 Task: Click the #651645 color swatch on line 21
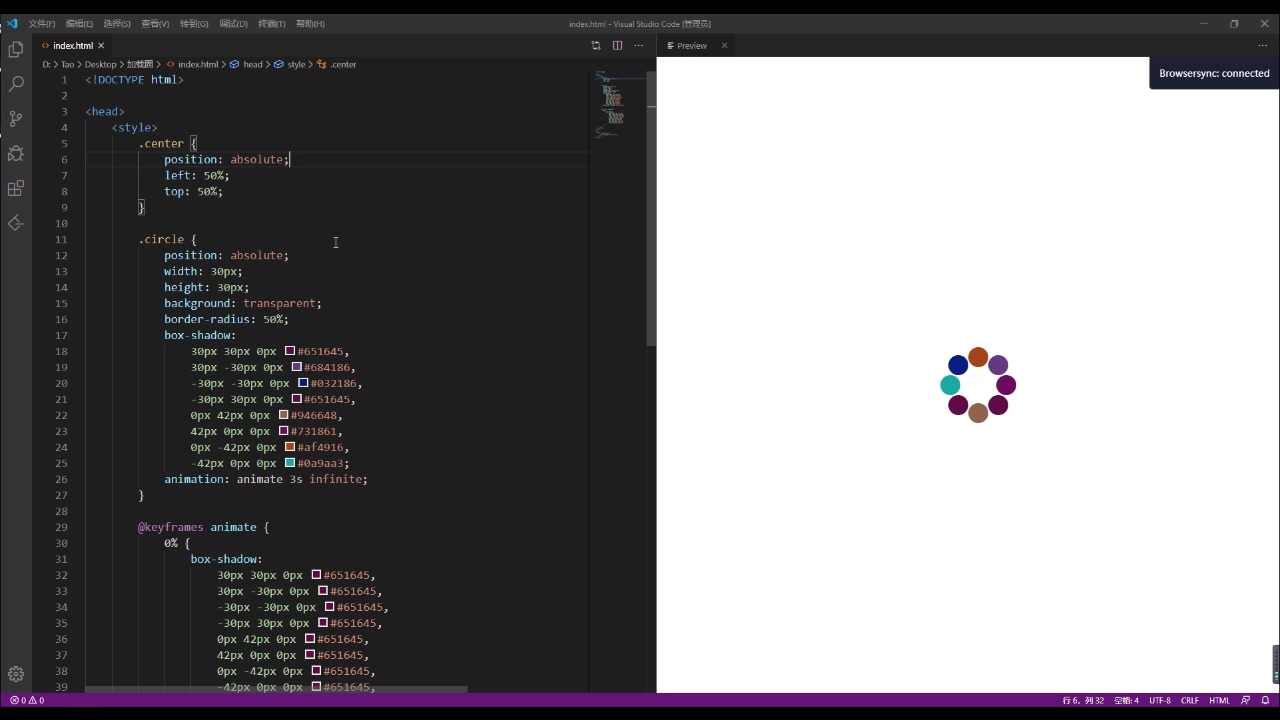point(297,399)
